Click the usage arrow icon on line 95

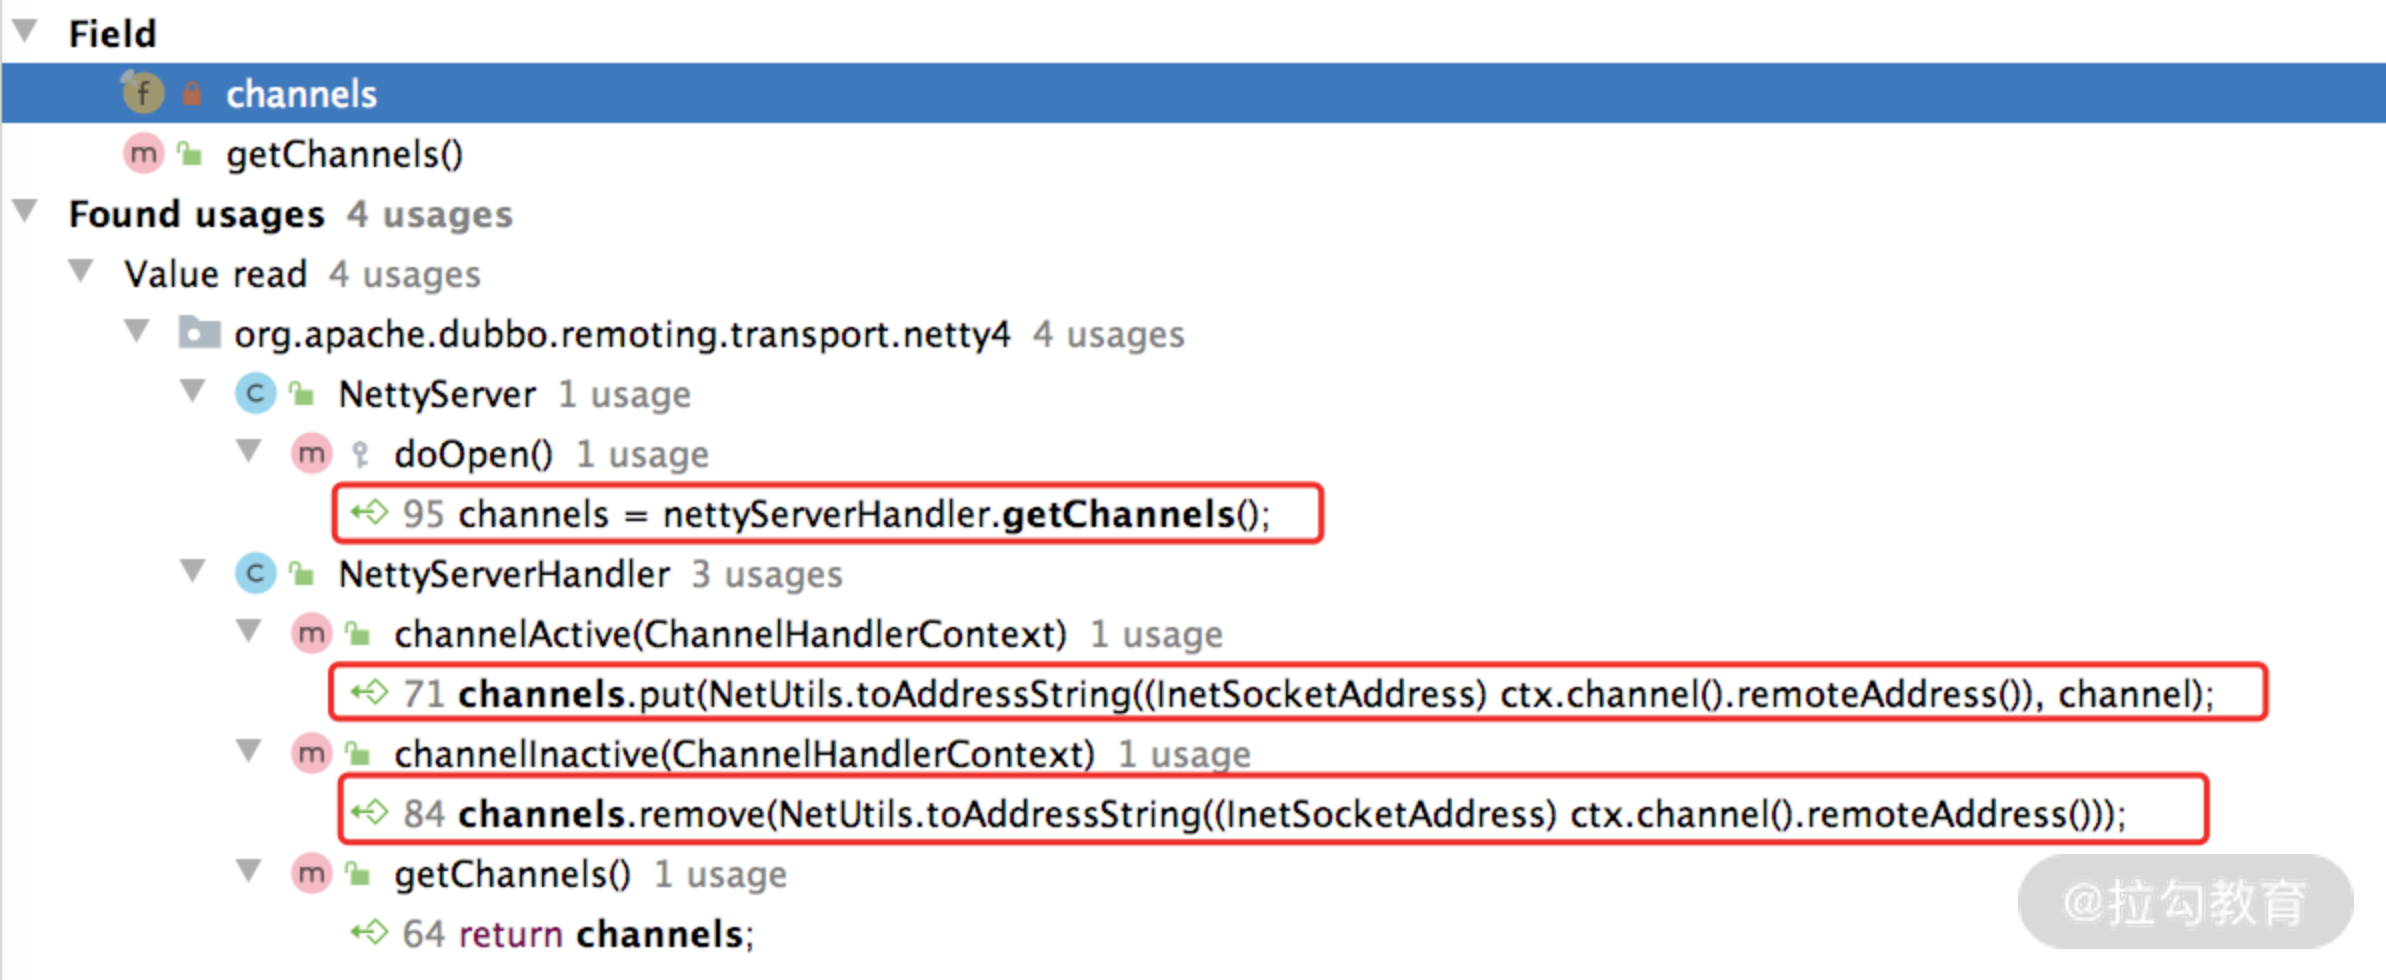tap(369, 514)
